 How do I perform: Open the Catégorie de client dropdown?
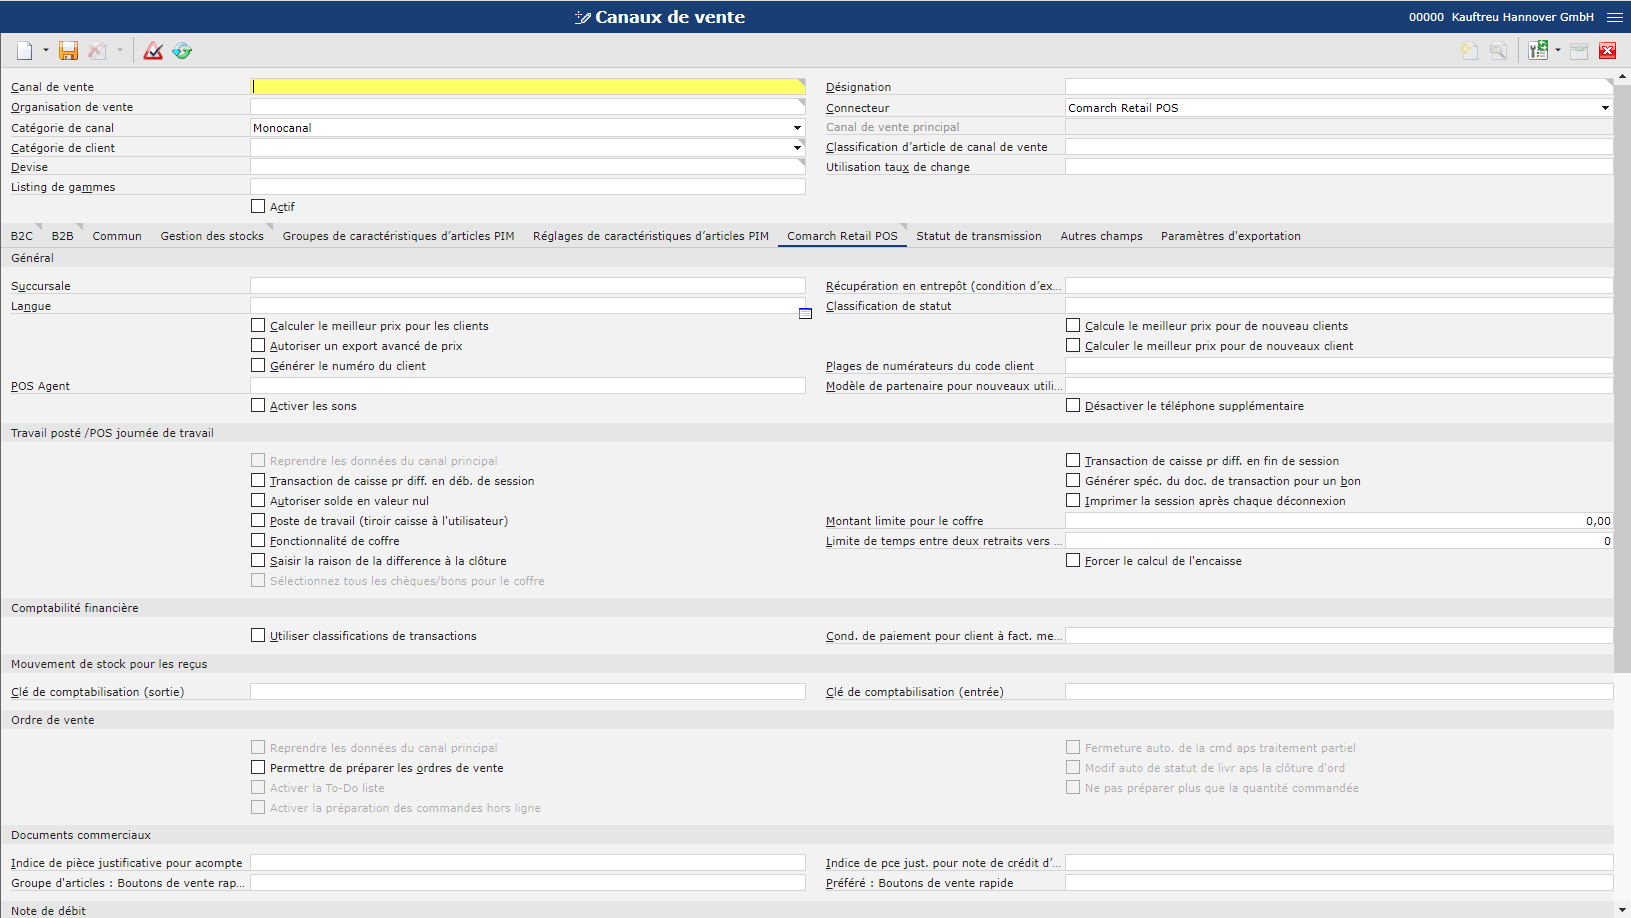[x=797, y=148]
